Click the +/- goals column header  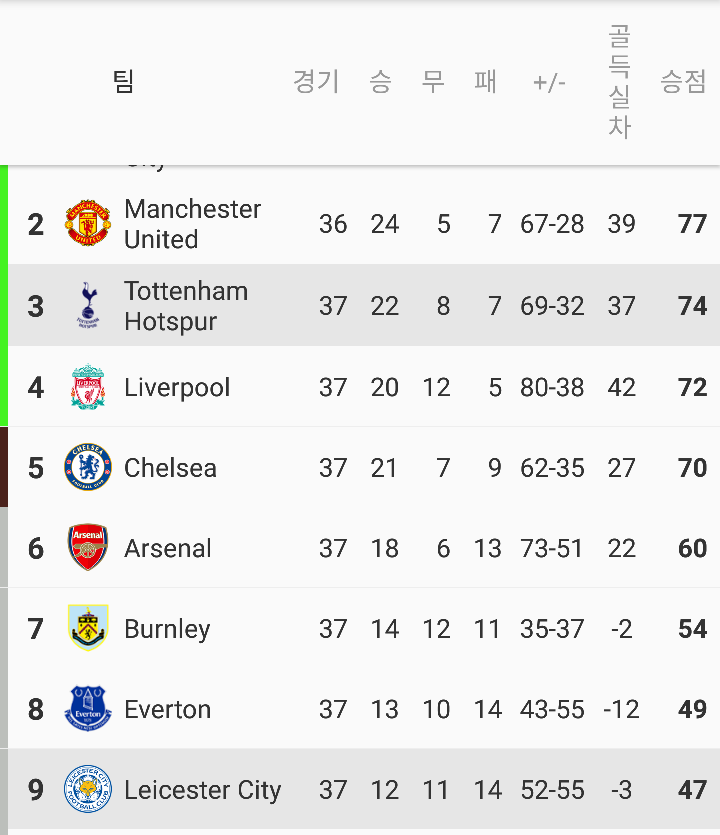(549, 83)
